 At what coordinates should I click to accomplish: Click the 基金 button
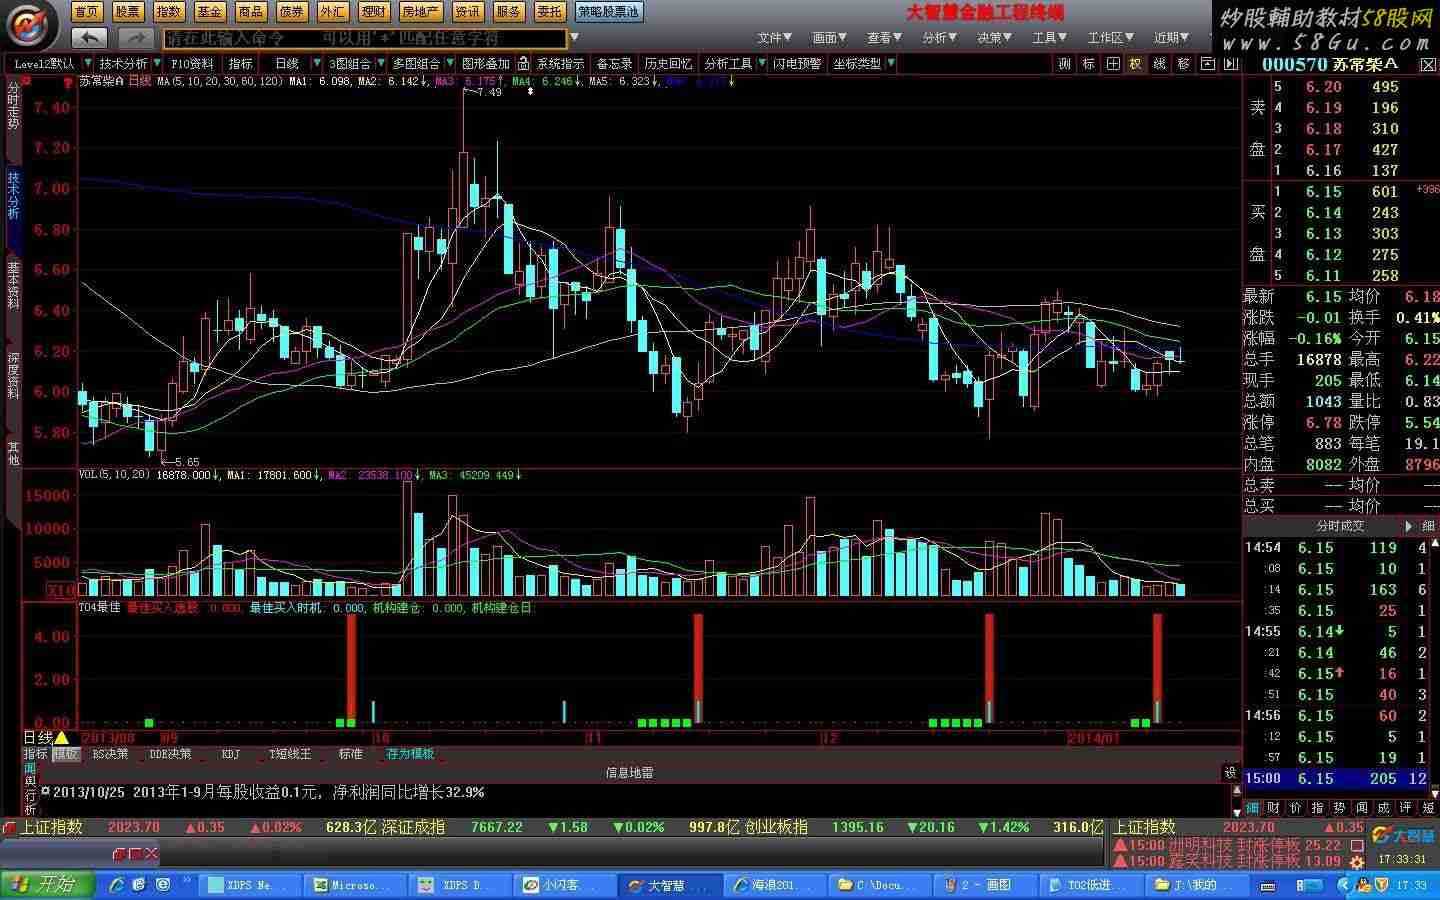click(x=210, y=12)
